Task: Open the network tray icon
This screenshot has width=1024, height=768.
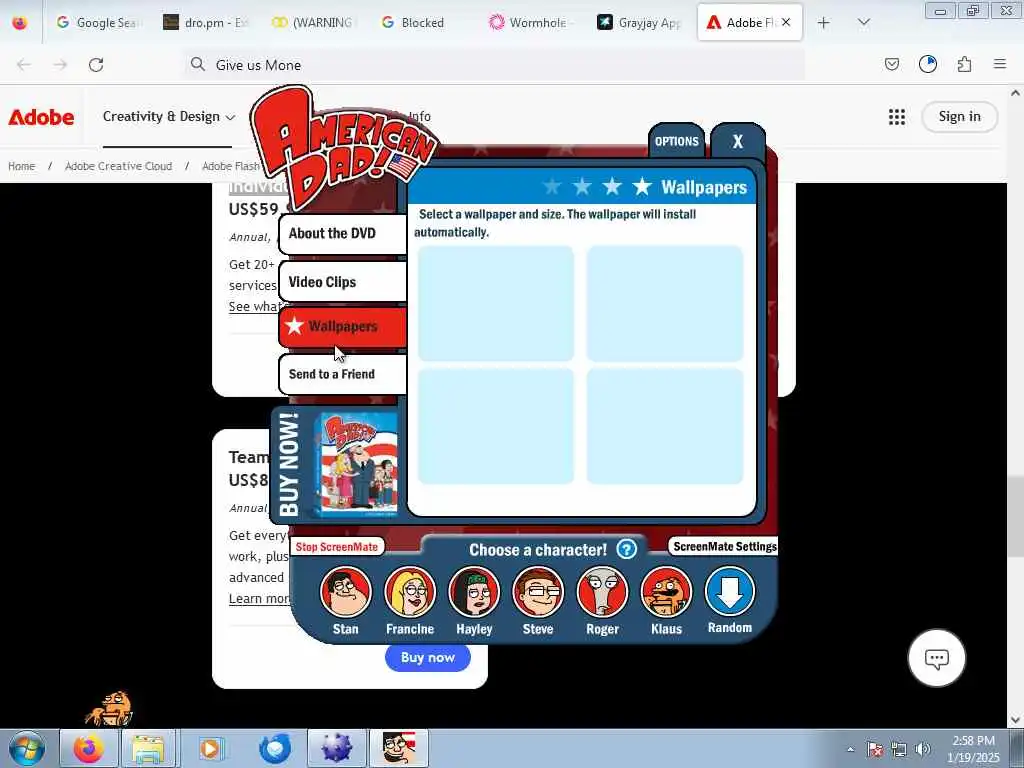Action: point(899,749)
